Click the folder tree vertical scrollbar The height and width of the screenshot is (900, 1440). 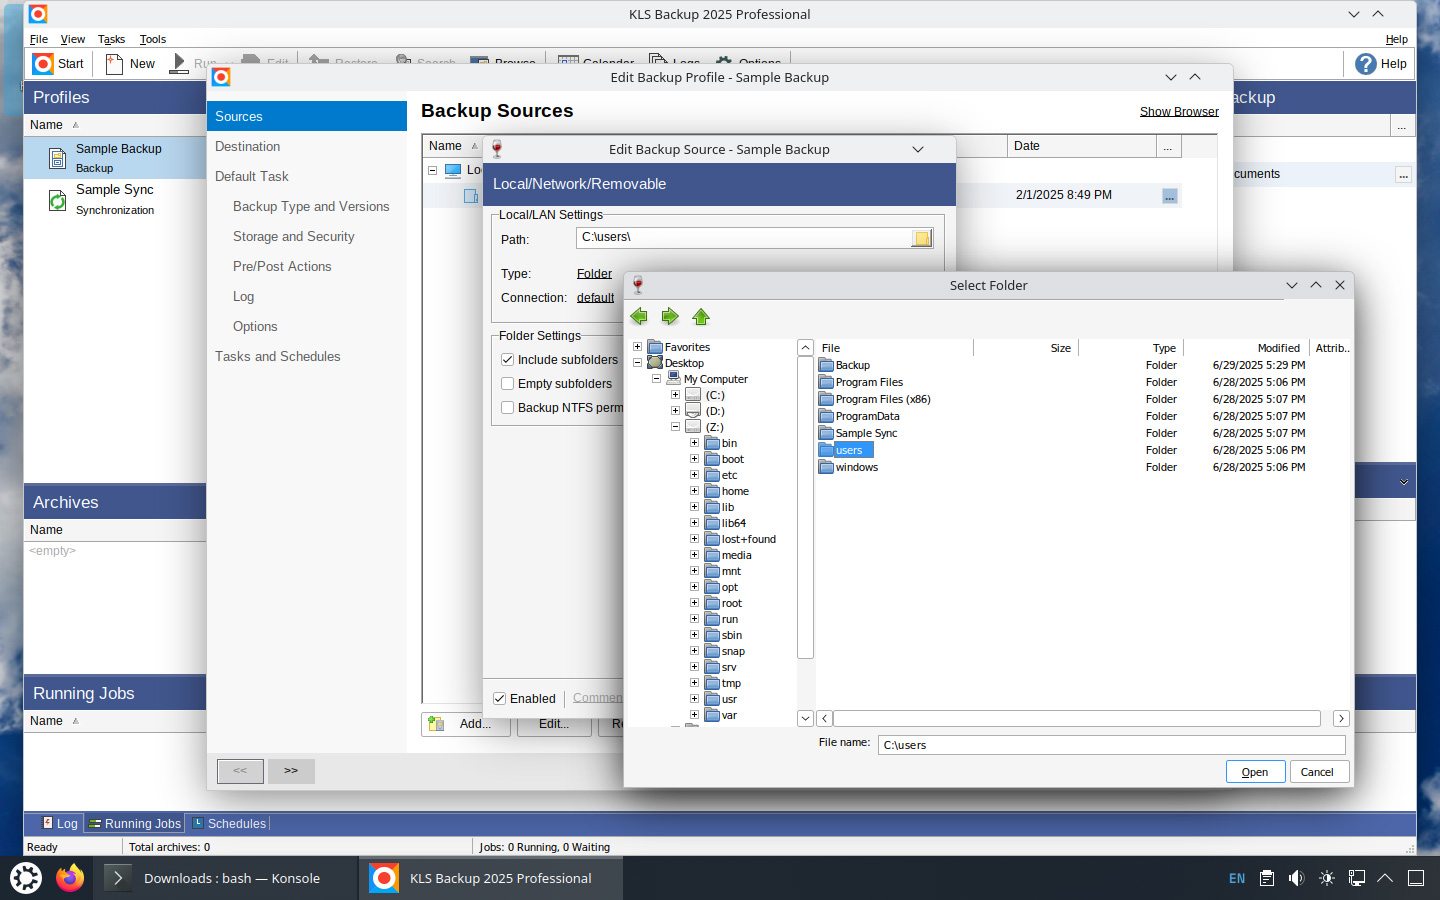(805, 508)
